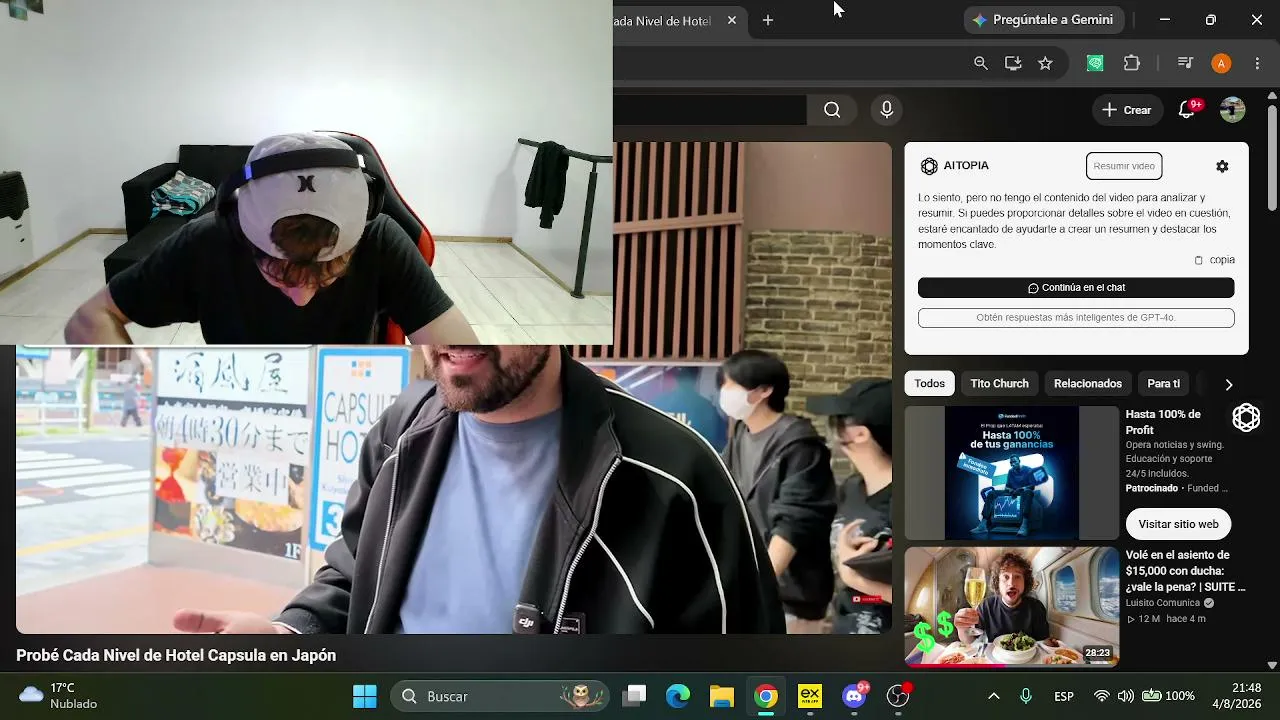Expand the hidden system tray icons
Image resolution: width=1280 pixels, height=720 pixels.
point(994,696)
